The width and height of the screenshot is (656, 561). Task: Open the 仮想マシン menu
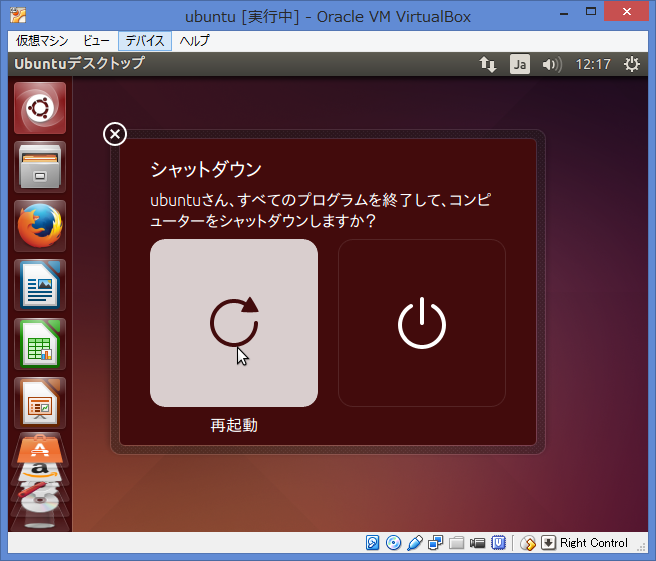pos(42,41)
